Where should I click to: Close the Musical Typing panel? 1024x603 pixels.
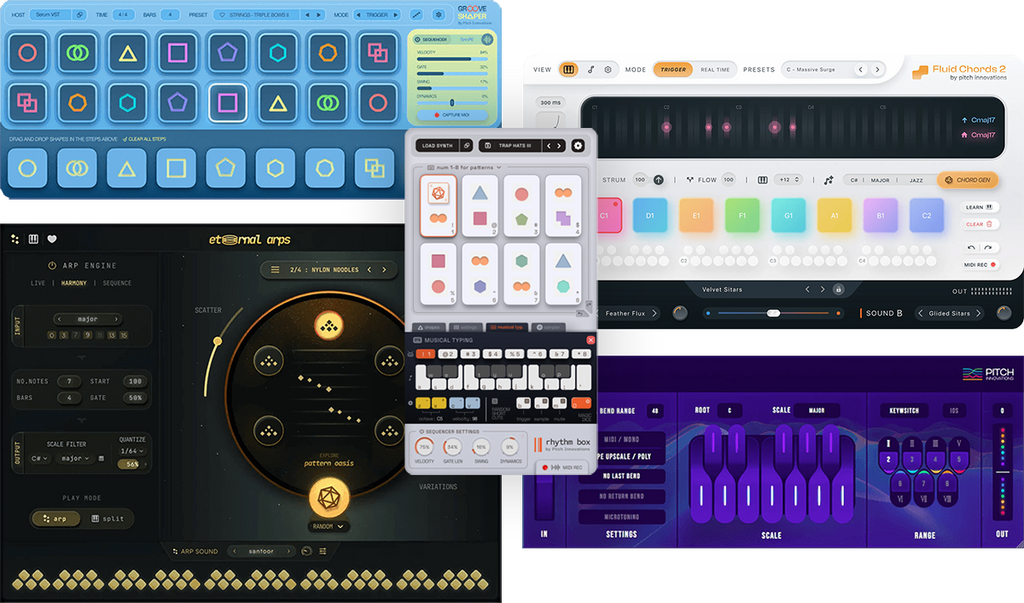[x=590, y=340]
